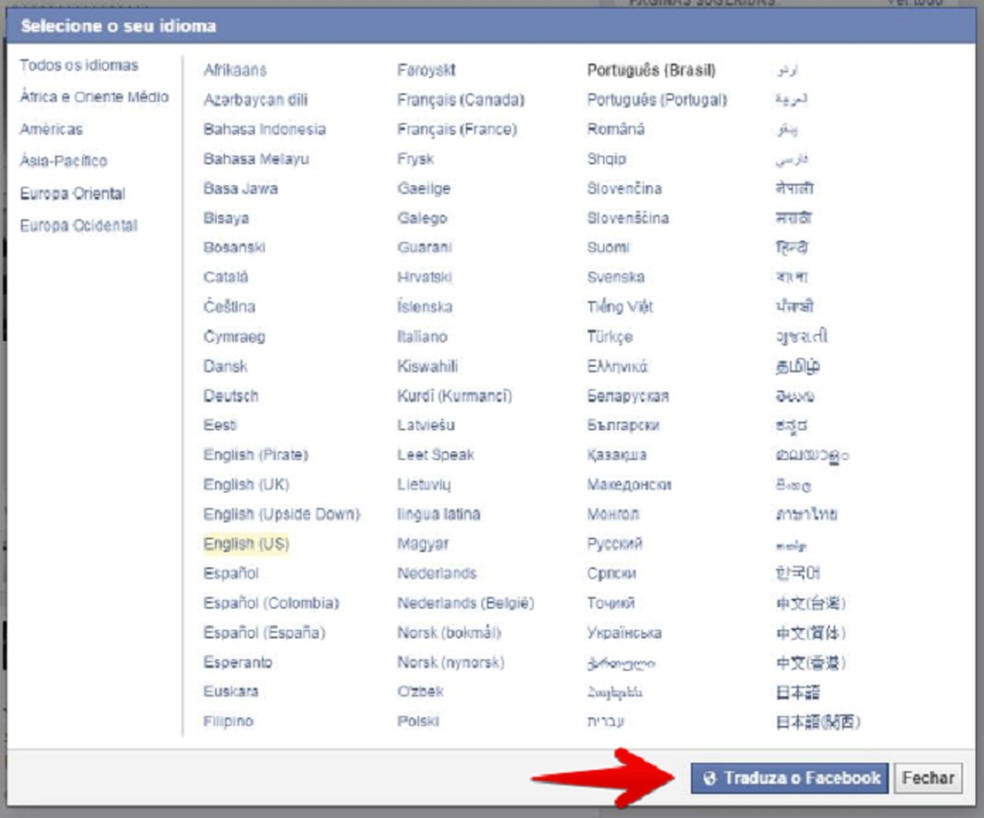The width and height of the screenshot is (984, 818).
Task: Select Esperanto language
Action: pyautogui.click(x=238, y=662)
